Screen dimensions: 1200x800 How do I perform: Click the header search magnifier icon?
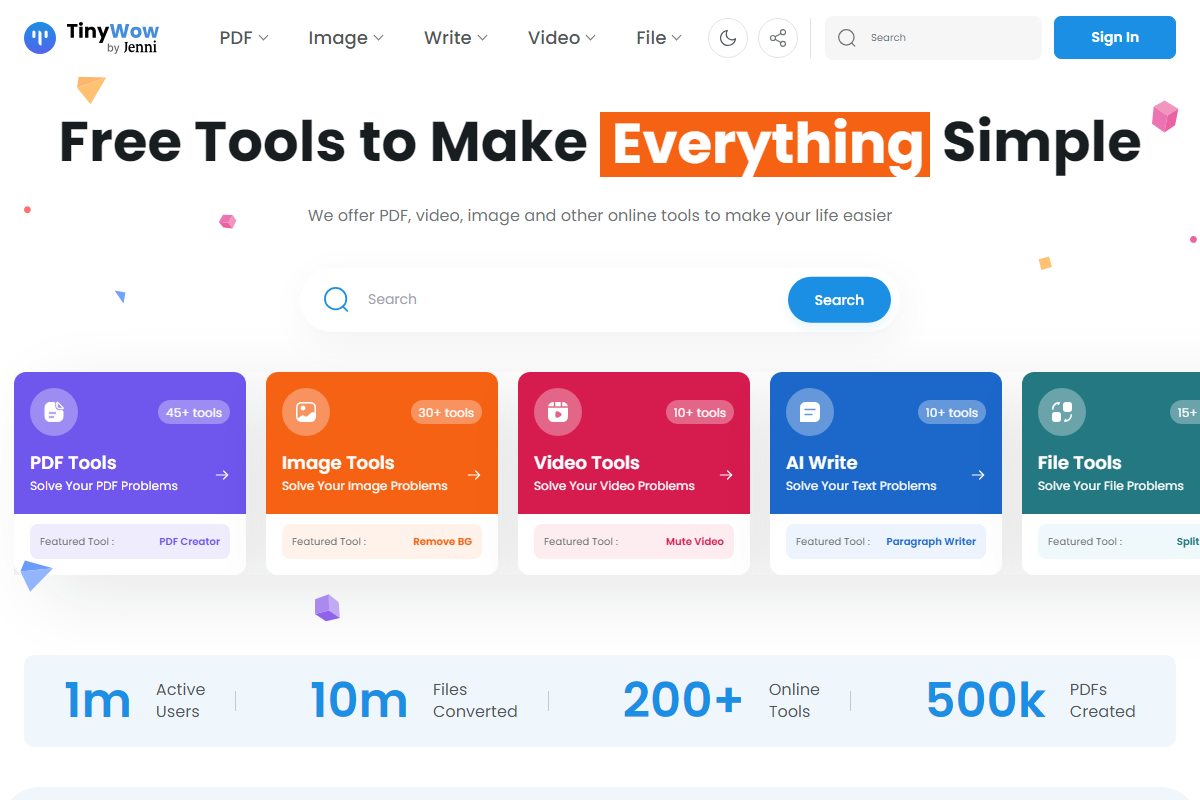(x=847, y=38)
